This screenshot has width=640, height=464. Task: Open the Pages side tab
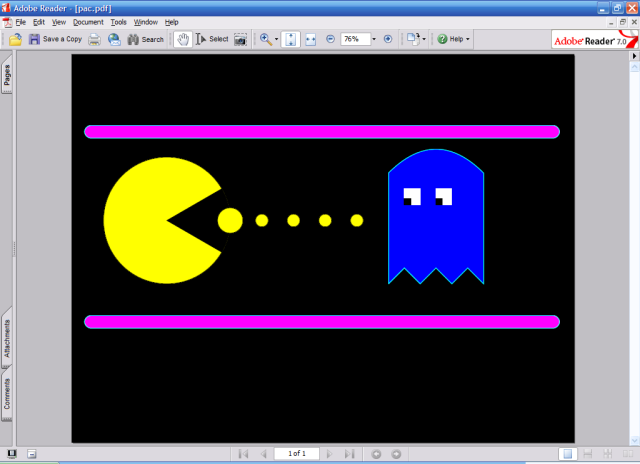coord(7,75)
